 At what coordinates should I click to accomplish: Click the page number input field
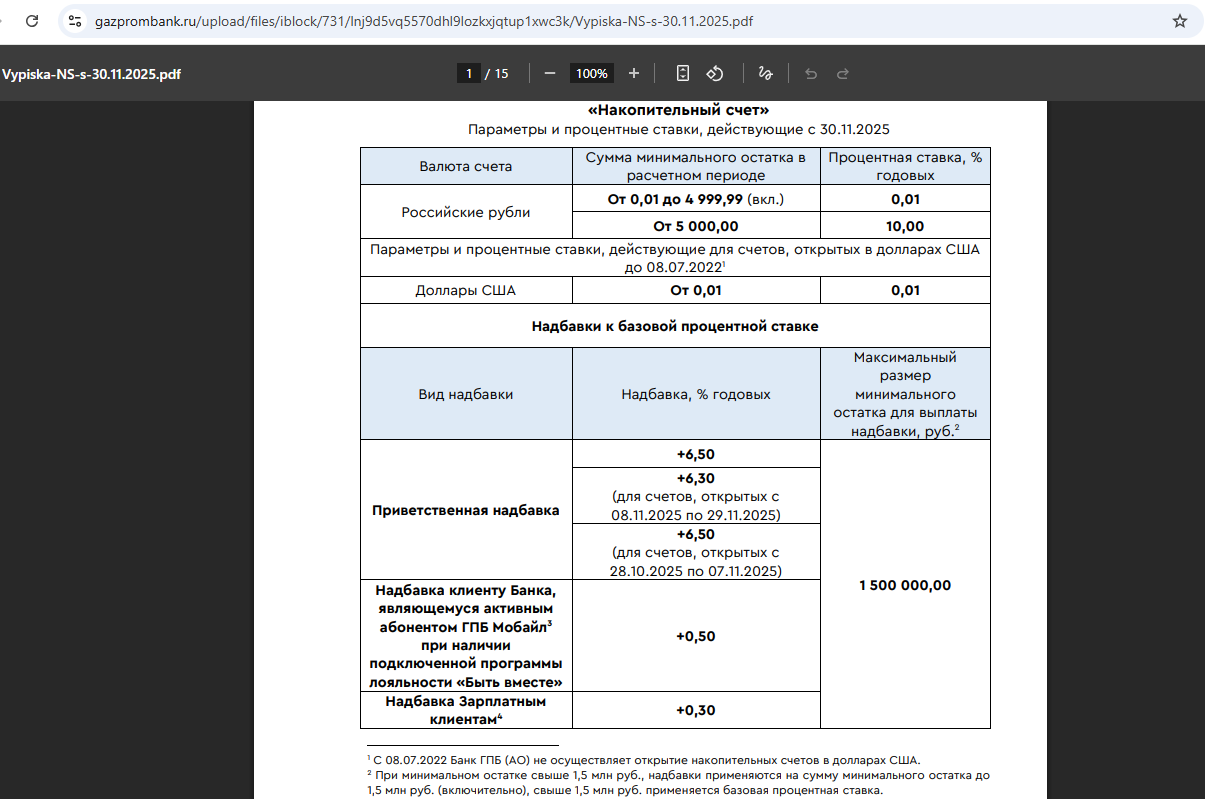click(x=468, y=73)
